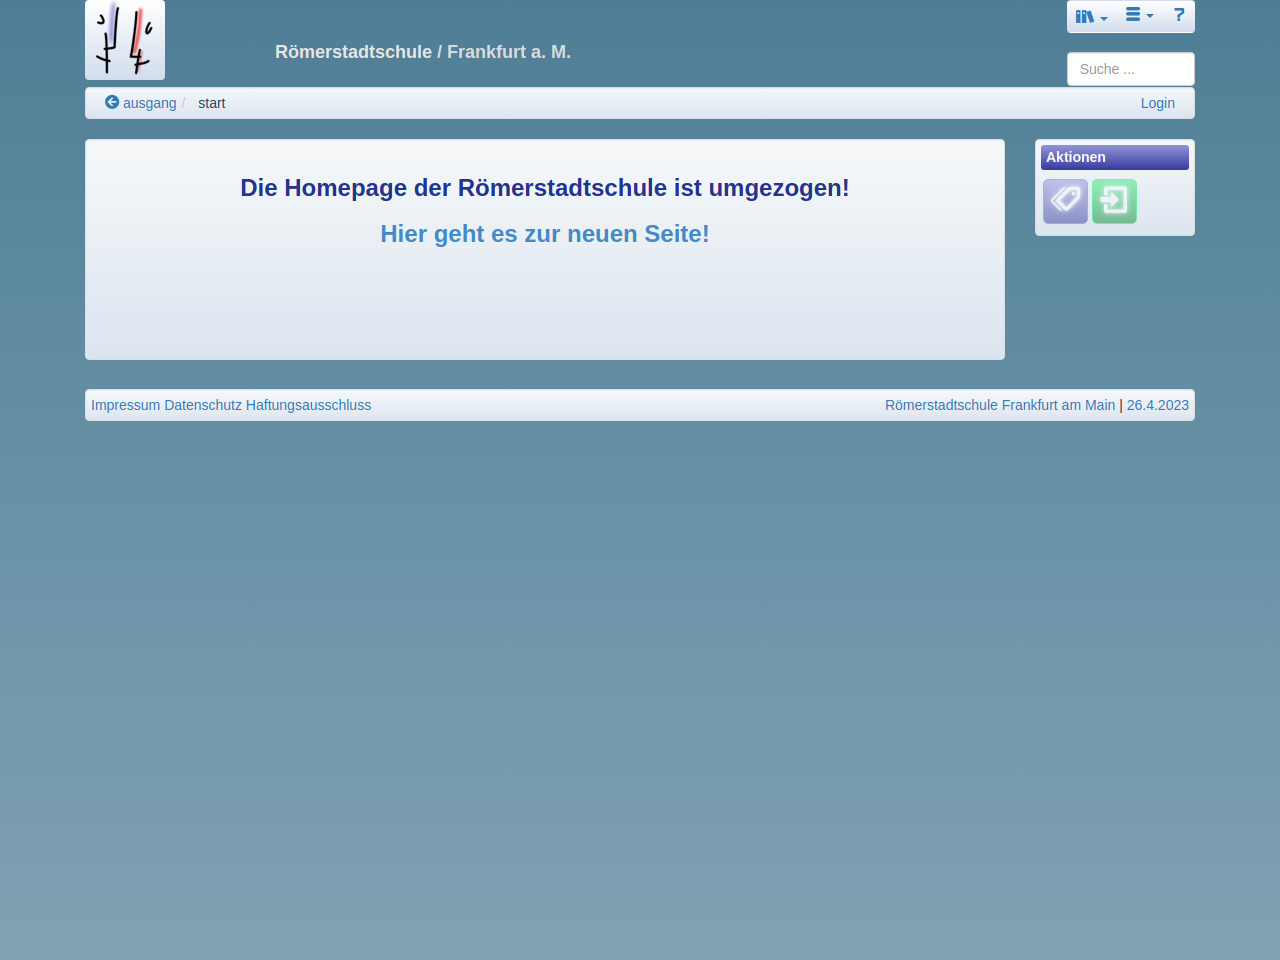
Task: Click 'Römerstadtschule Frankfurt am Main' footer link
Action: point(999,405)
